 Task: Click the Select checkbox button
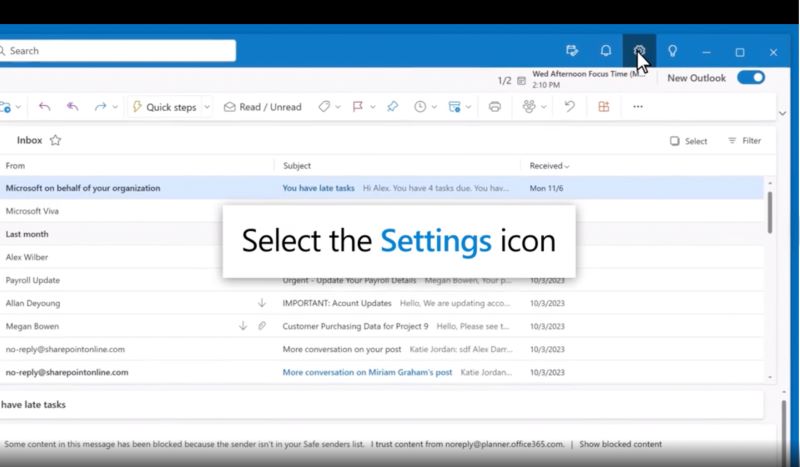pyautogui.click(x=689, y=141)
